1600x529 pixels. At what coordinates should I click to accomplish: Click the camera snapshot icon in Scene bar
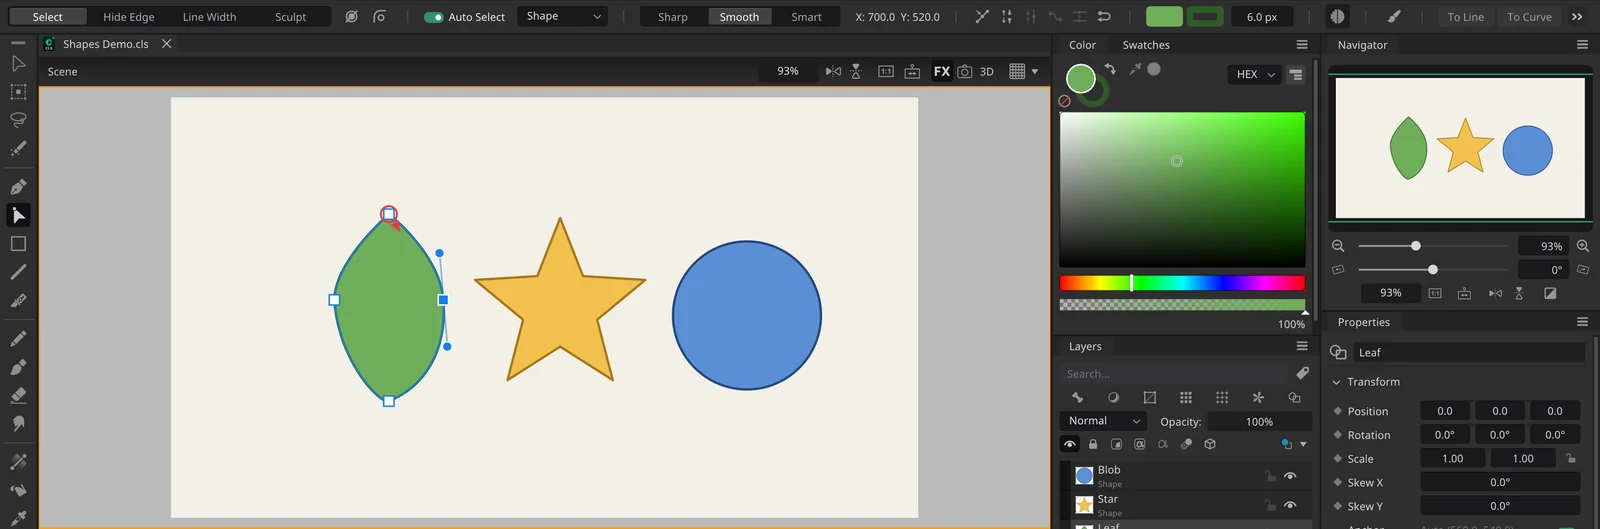pyautogui.click(x=965, y=71)
